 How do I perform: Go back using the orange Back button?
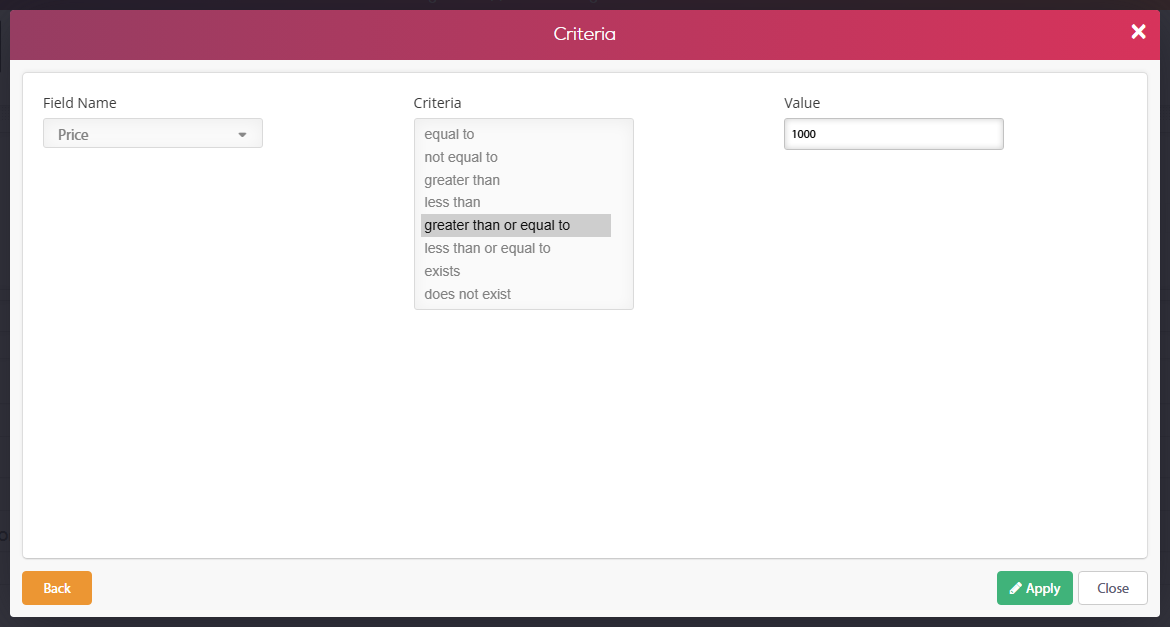point(57,588)
